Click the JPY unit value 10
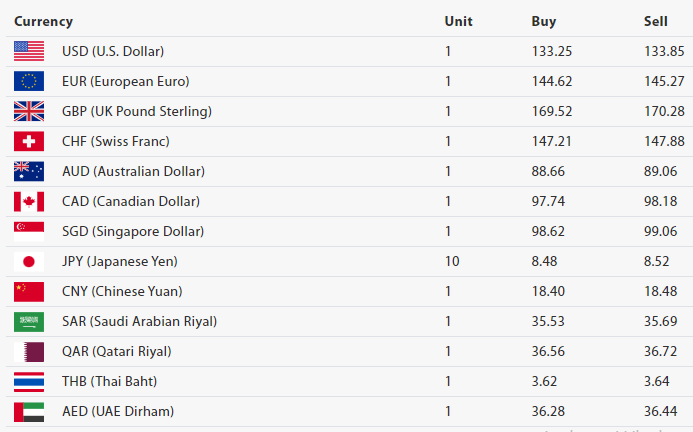 pos(452,261)
